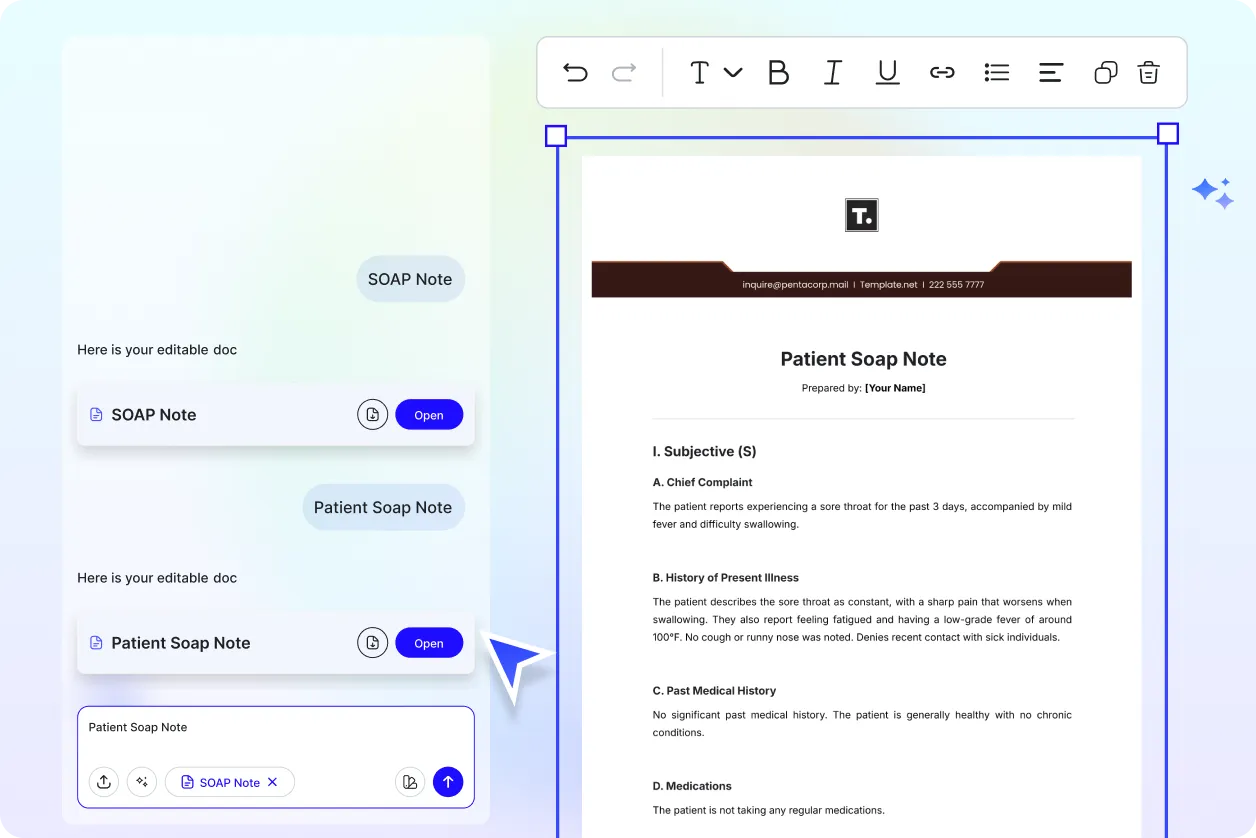Expand the text style dropdown chevron
Viewport: 1256px width, 838px height.
pyautogui.click(x=733, y=72)
